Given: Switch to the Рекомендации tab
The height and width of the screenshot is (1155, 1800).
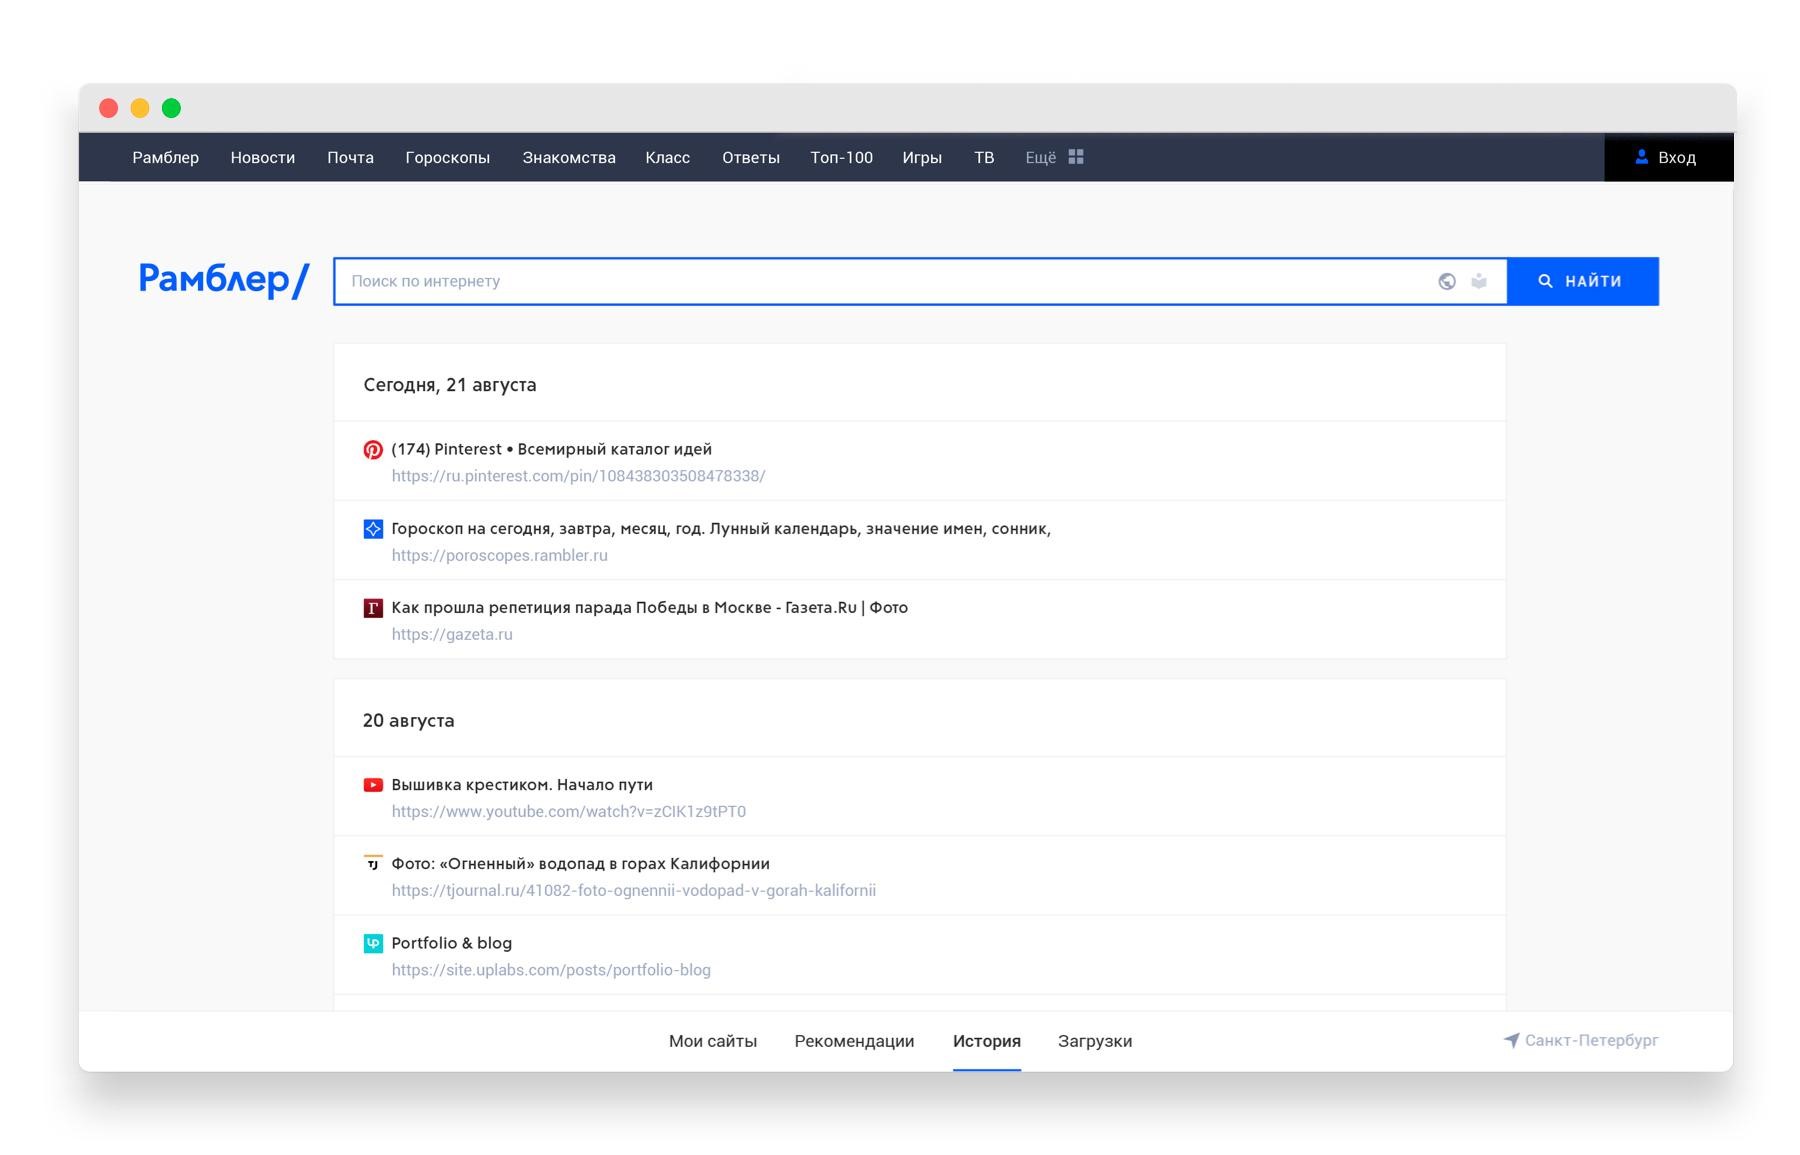Looking at the screenshot, I should (854, 1041).
